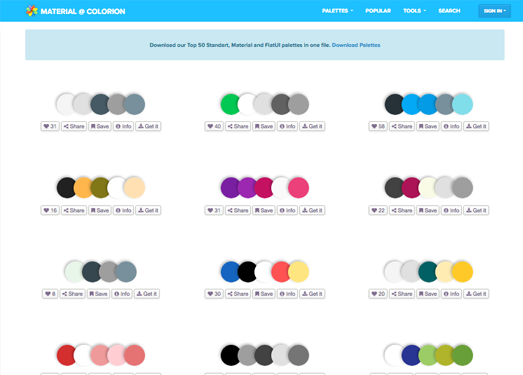523x375 pixels.
Task: Expand the Tools dropdown in navbar
Action: [415, 11]
